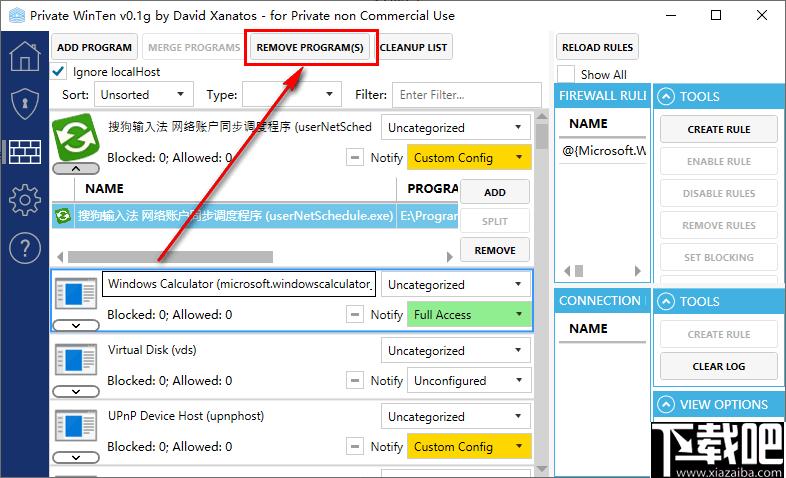This screenshot has width=786, height=478.
Task: Click the ADD PROGRAM button
Action: (x=94, y=47)
